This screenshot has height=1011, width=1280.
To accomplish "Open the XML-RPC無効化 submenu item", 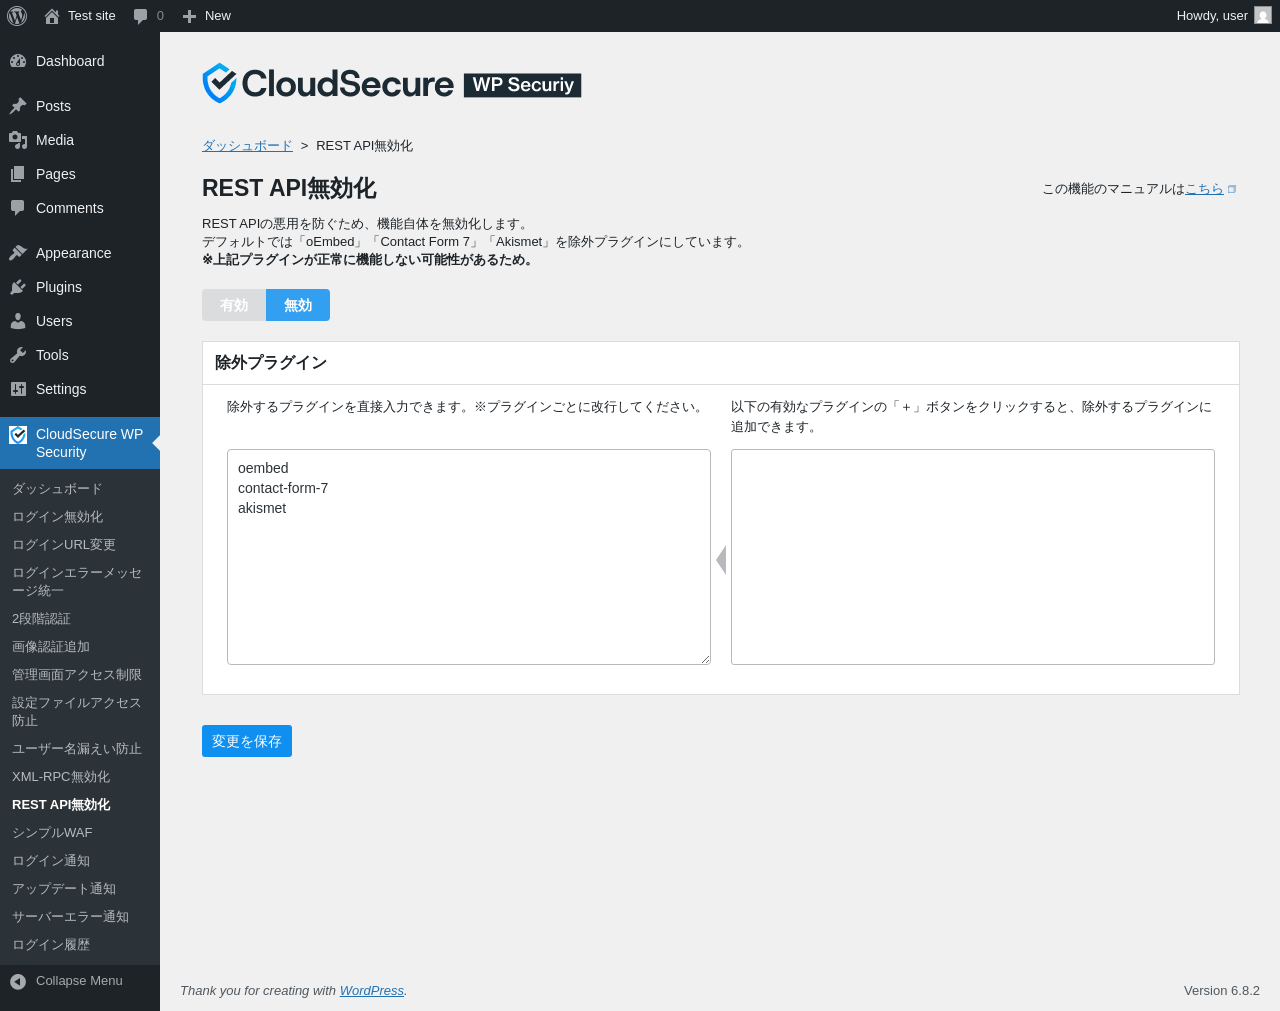I will pyautogui.click(x=61, y=777).
